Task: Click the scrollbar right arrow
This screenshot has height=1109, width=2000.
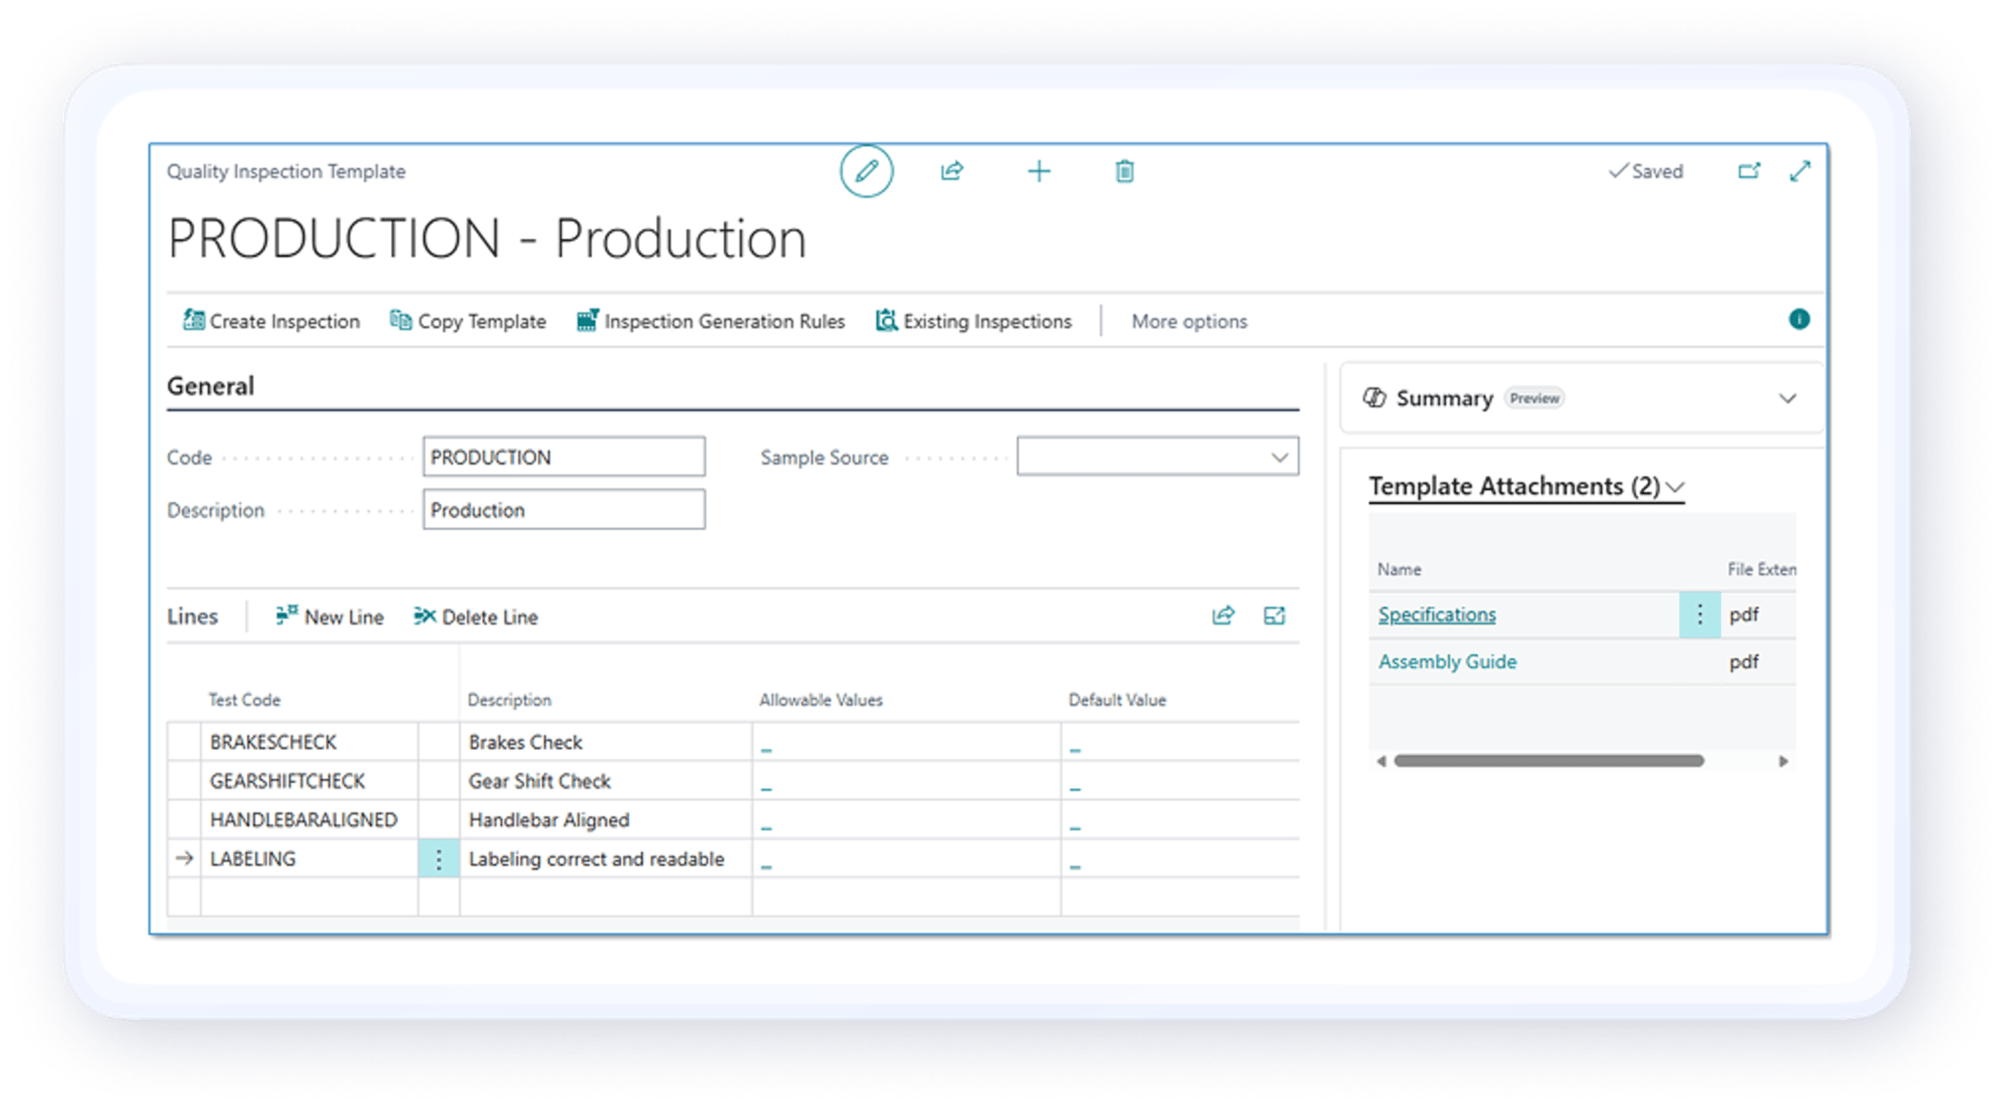Action: pyautogui.click(x=1783, y=761)
